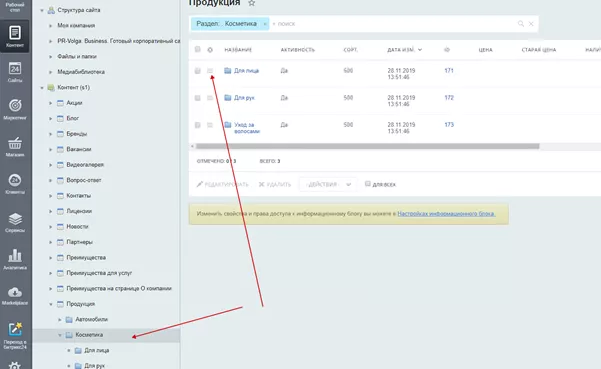Clear the search filter with X icon
601x369 pixels.
(x=531, y=24)
